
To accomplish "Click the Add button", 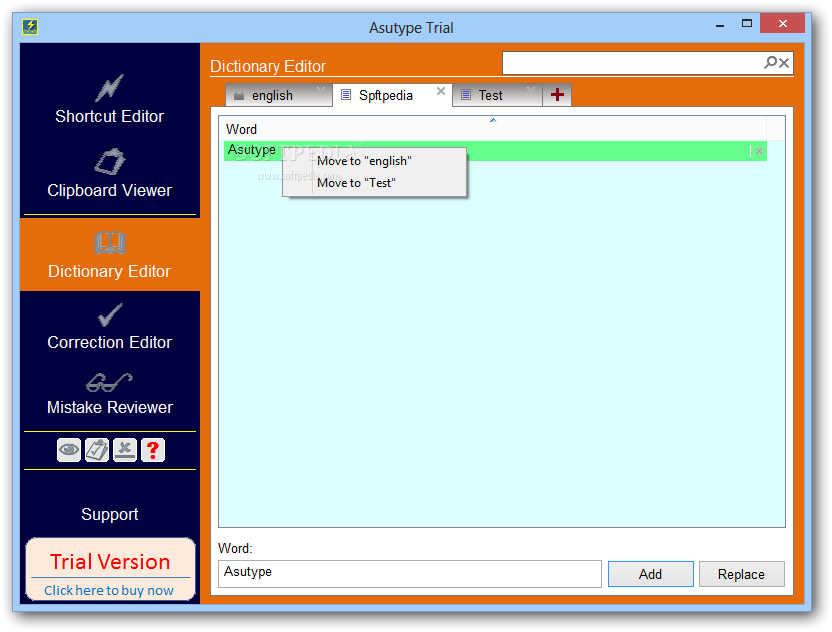I will (x=651, y=574).
